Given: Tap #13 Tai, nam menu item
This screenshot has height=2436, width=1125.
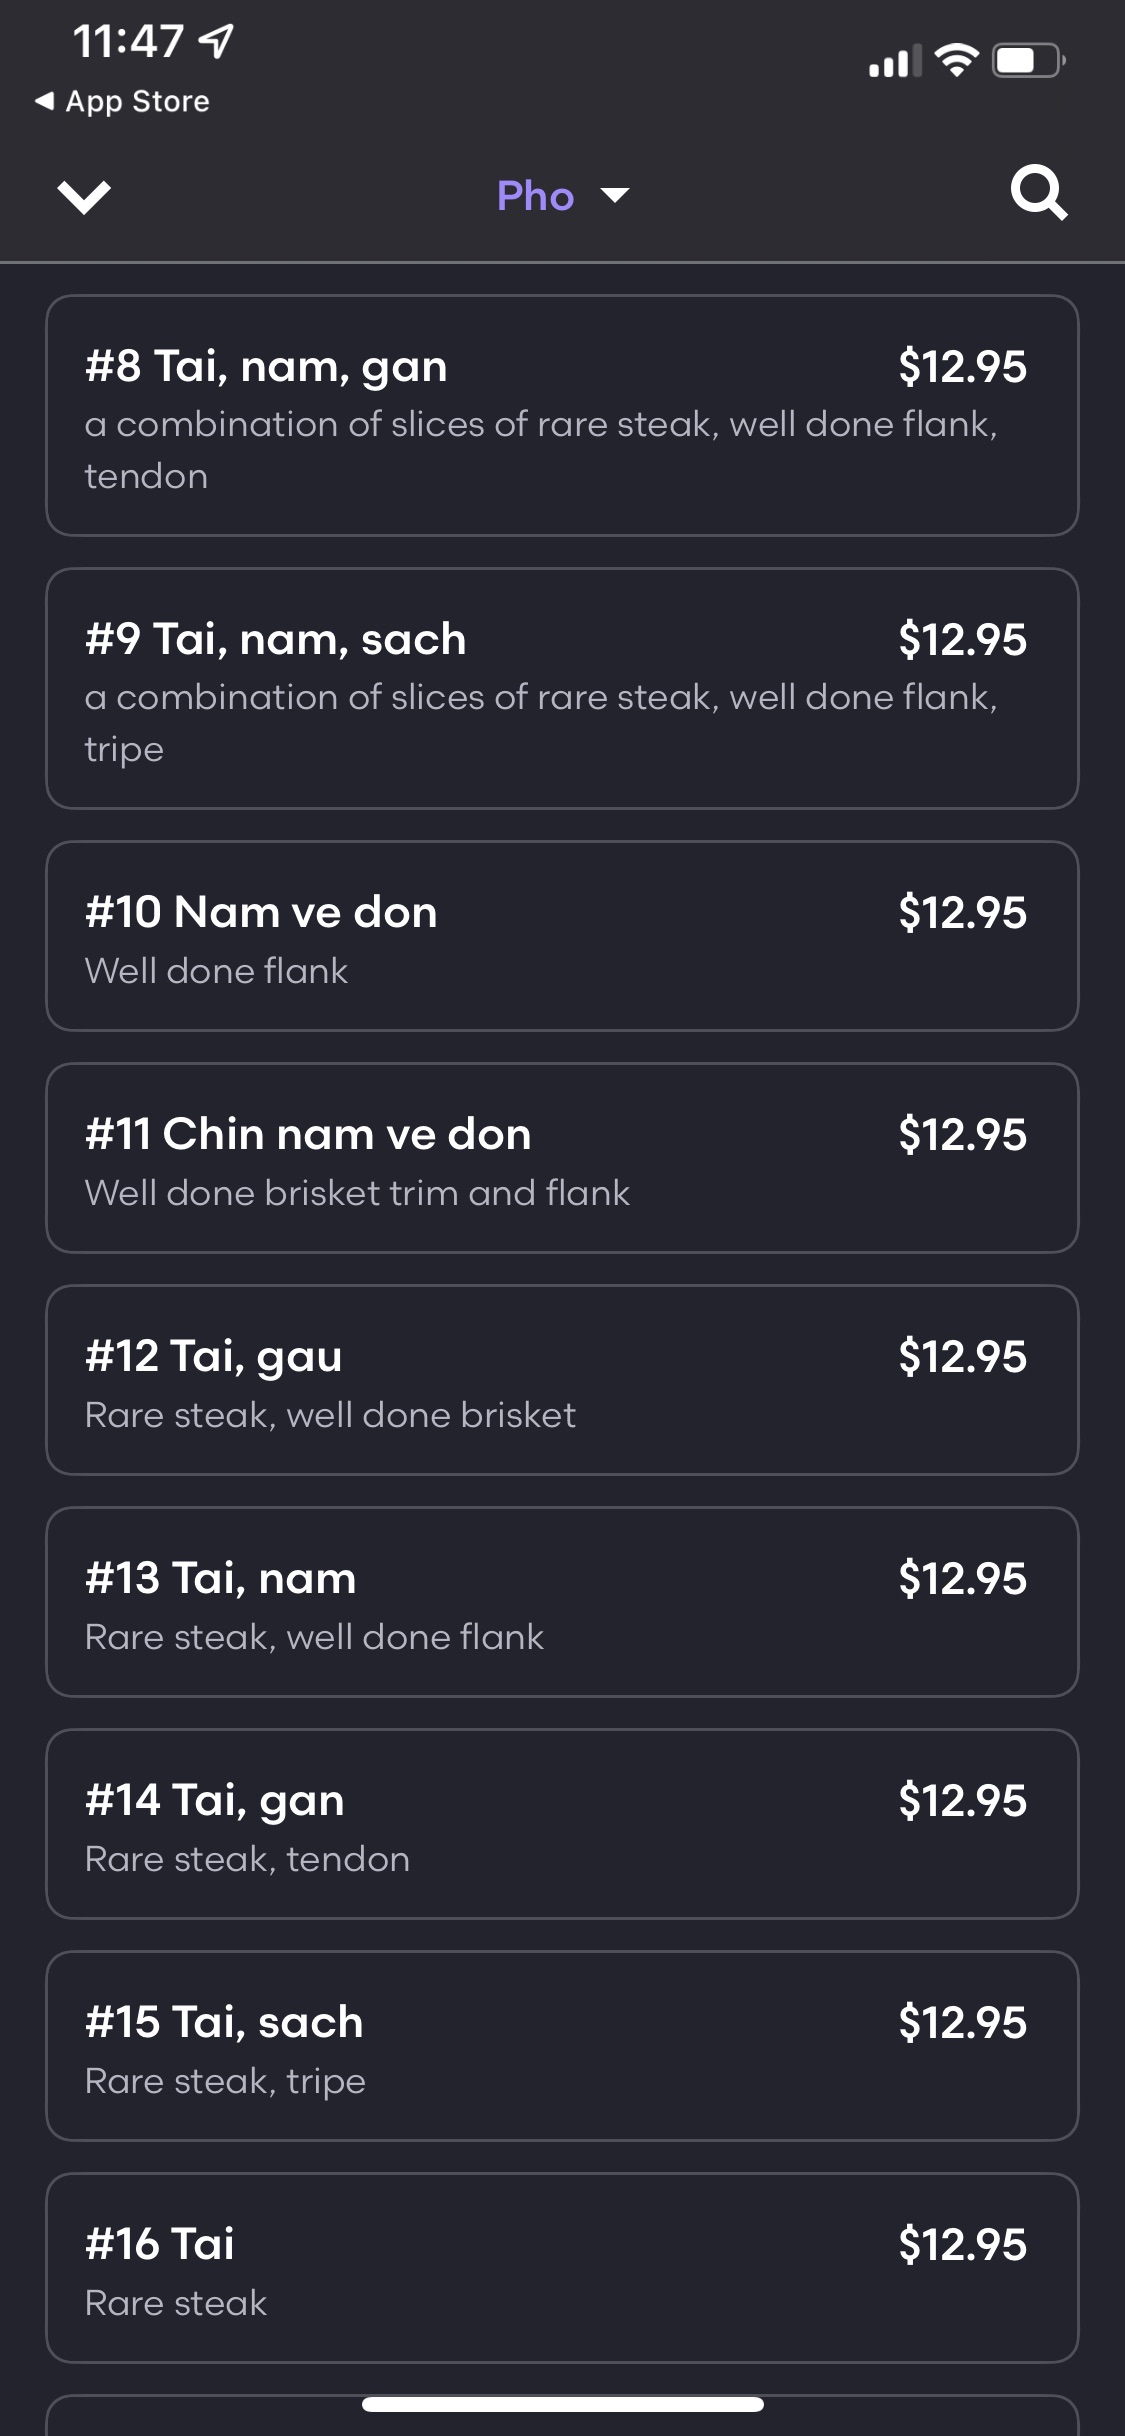Looking at the screenshot, I should [562, 1602].
